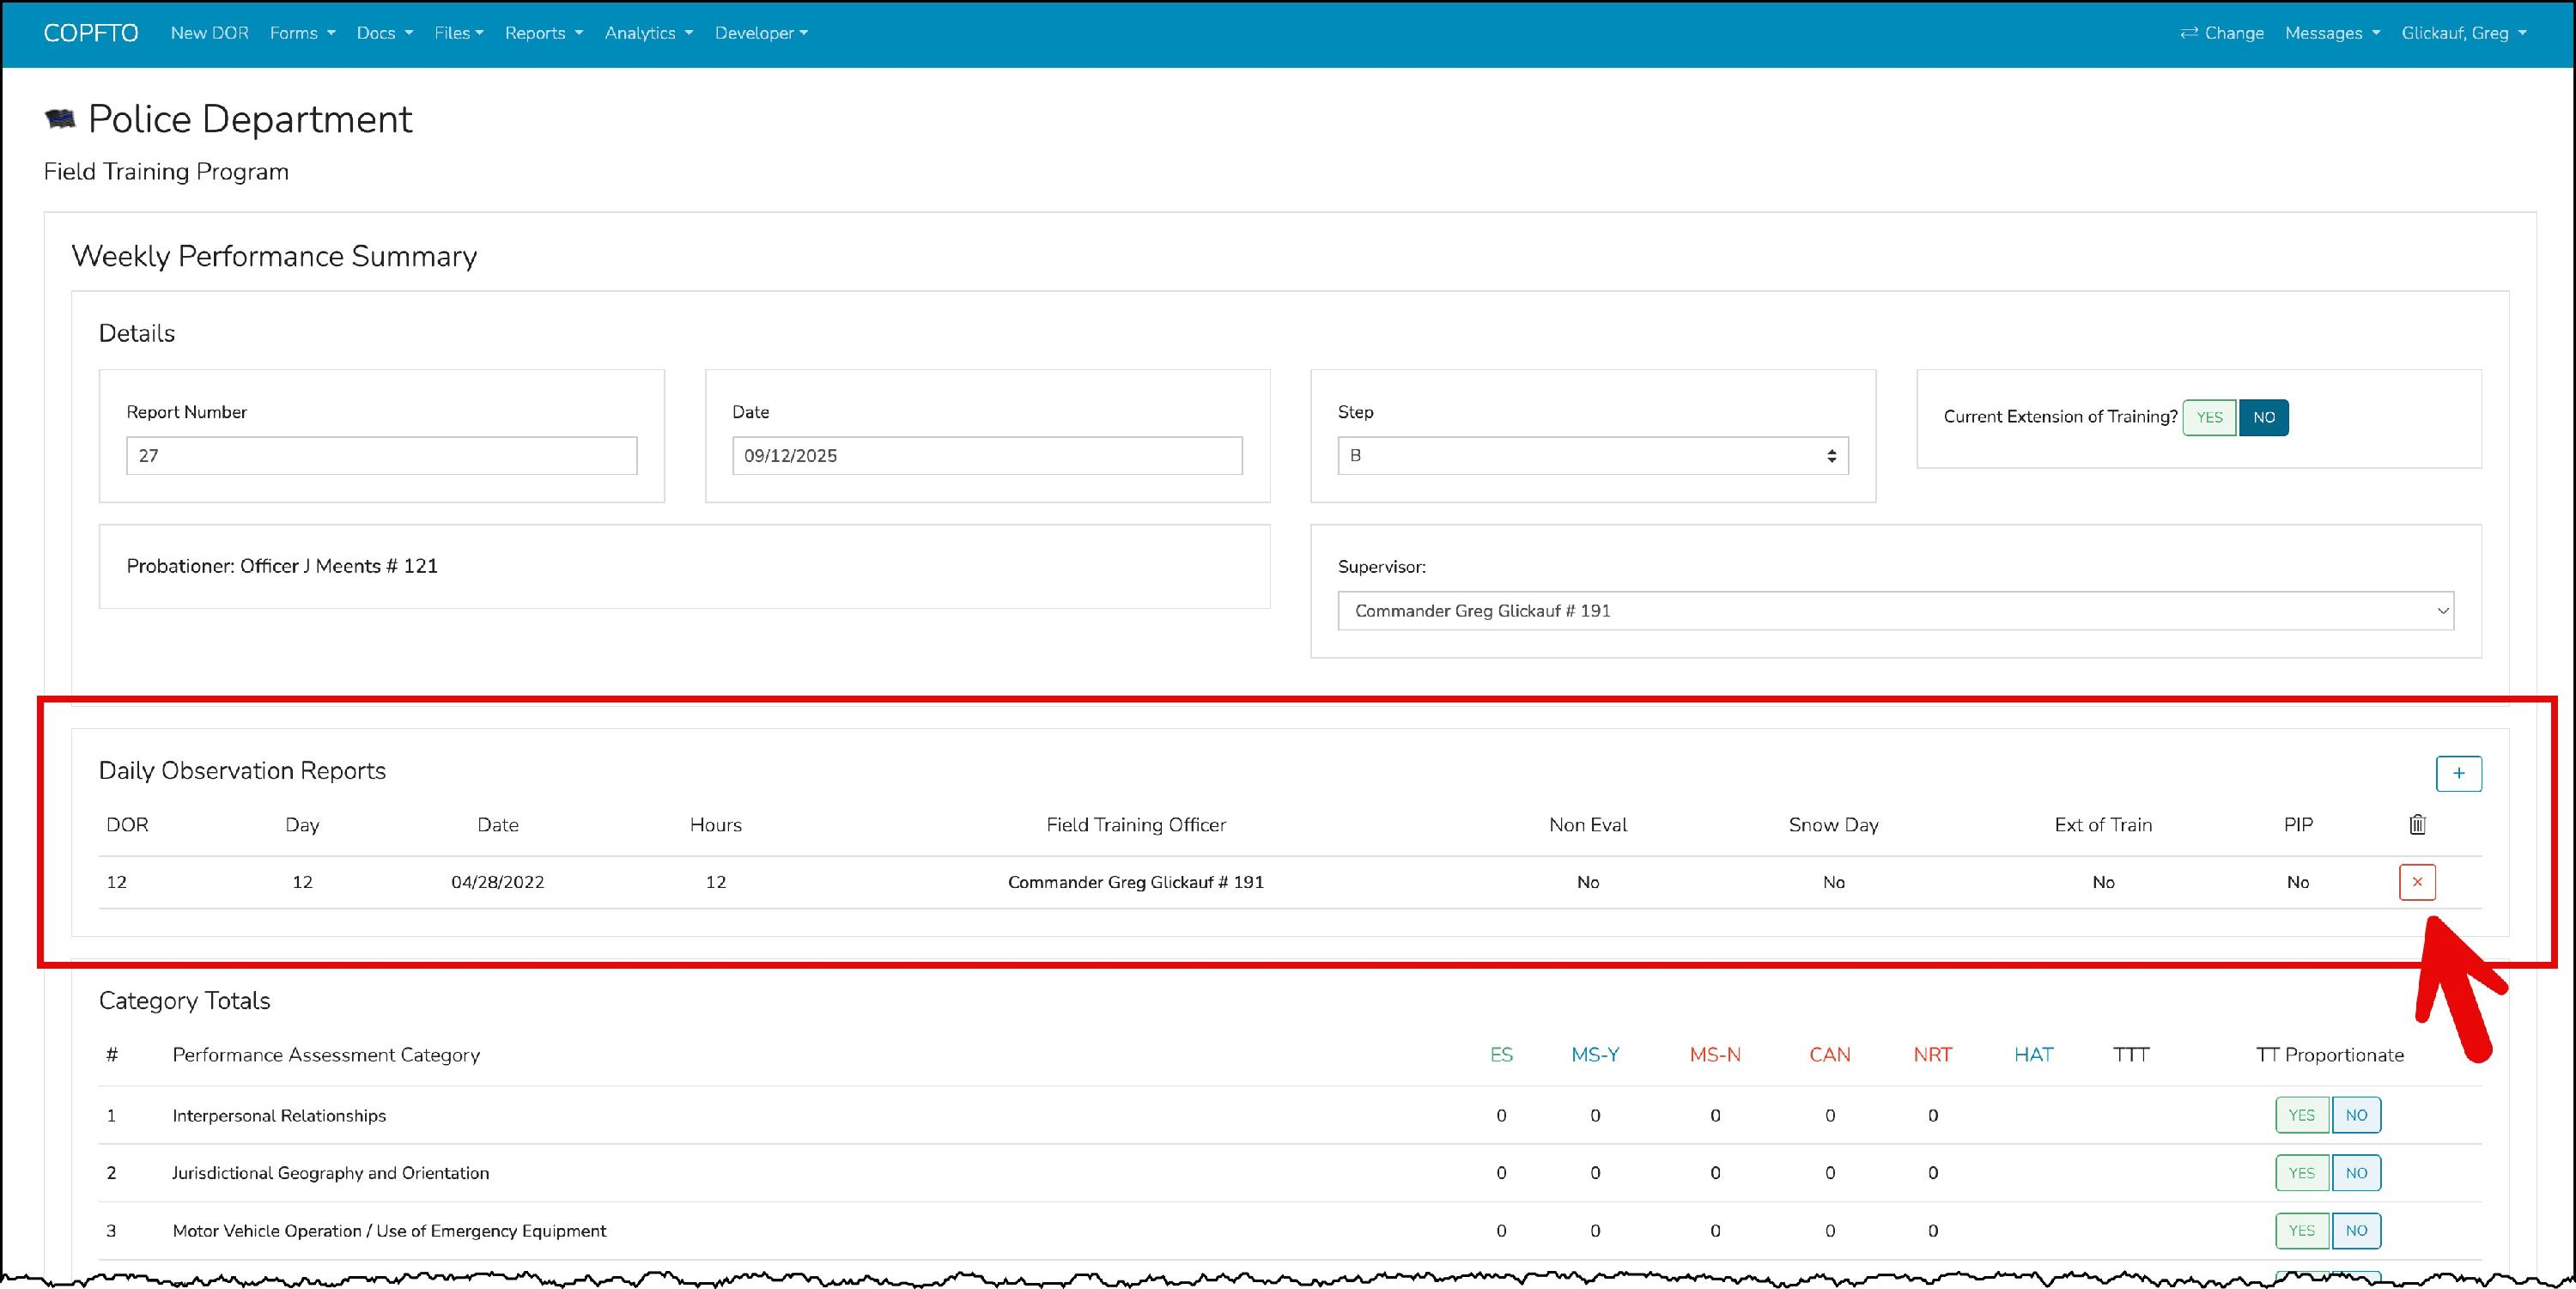Image resolution: width=2576 pixels, height=1289 pixels.
Task: Select YES for Interpersonal Relationships TT Proportionate
Action: click(x=2301, y=1115)
